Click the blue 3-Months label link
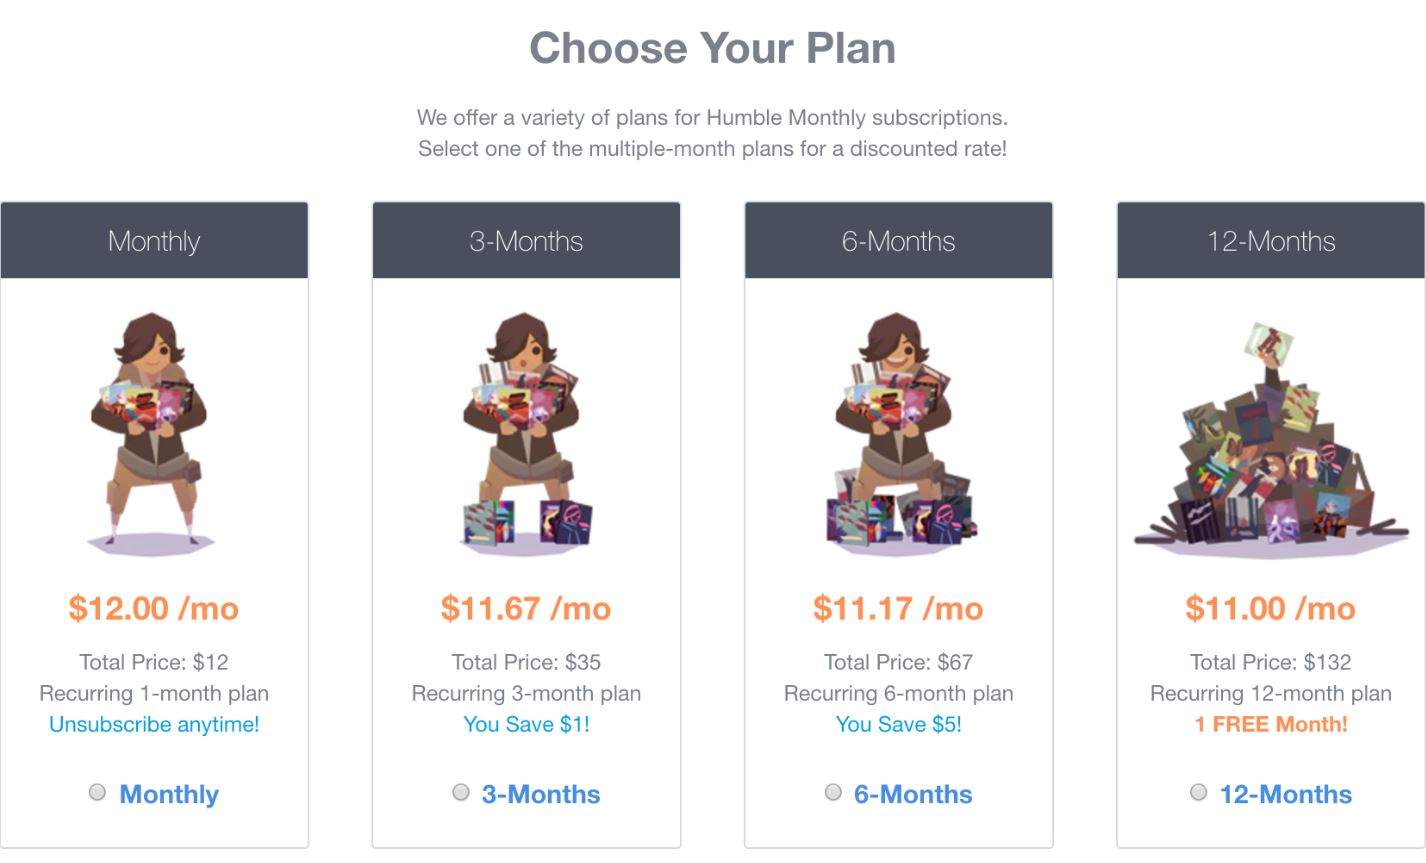Image resolution: width=1426 pixels, height=863 pixels. coord(541,794)
